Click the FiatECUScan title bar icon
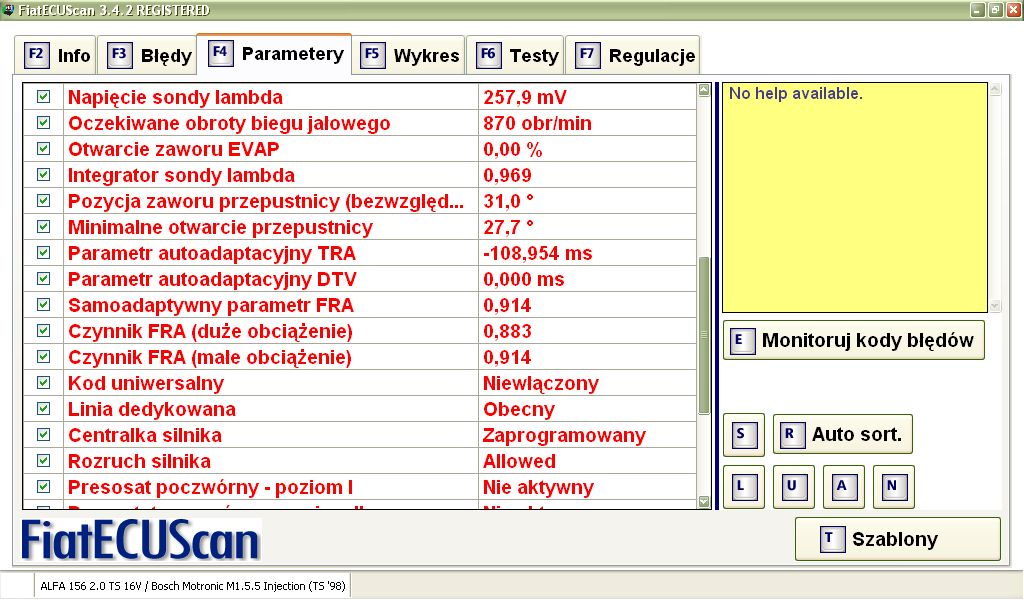 (x=8, y=10)
